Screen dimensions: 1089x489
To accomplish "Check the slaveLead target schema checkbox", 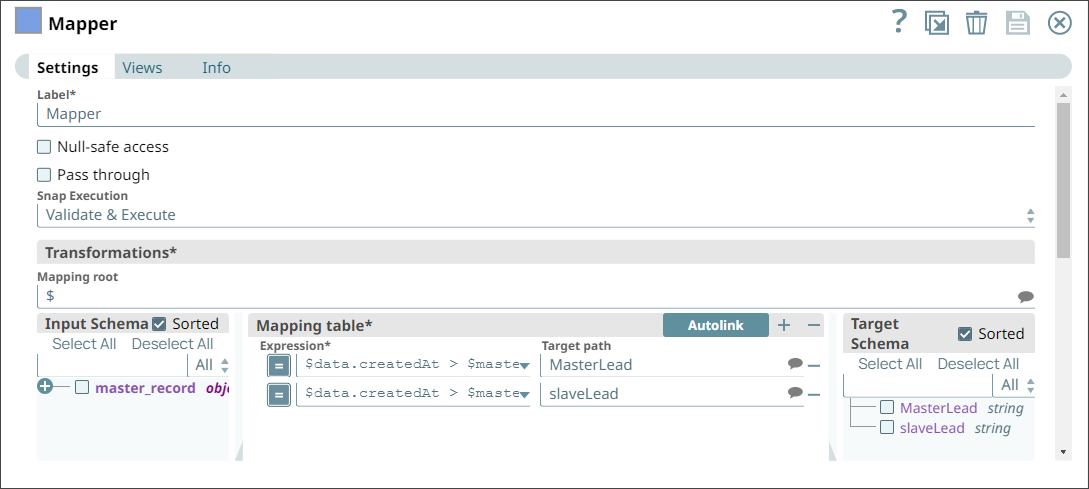I will (887, 427).
